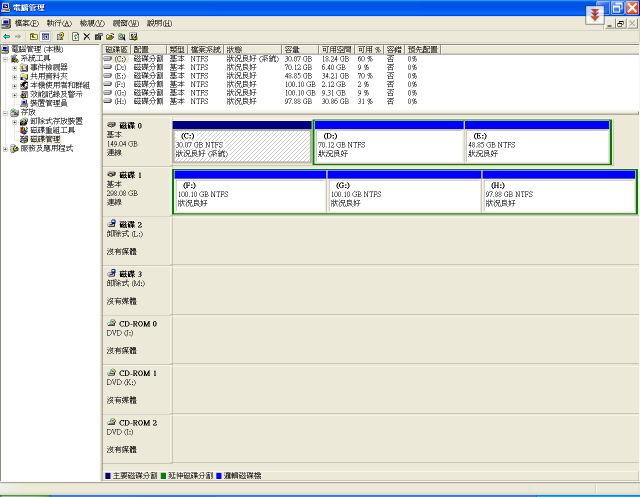640x497 pixels.
Task: Click the 磁碟重組工具 icon
Action: point(24,130)
